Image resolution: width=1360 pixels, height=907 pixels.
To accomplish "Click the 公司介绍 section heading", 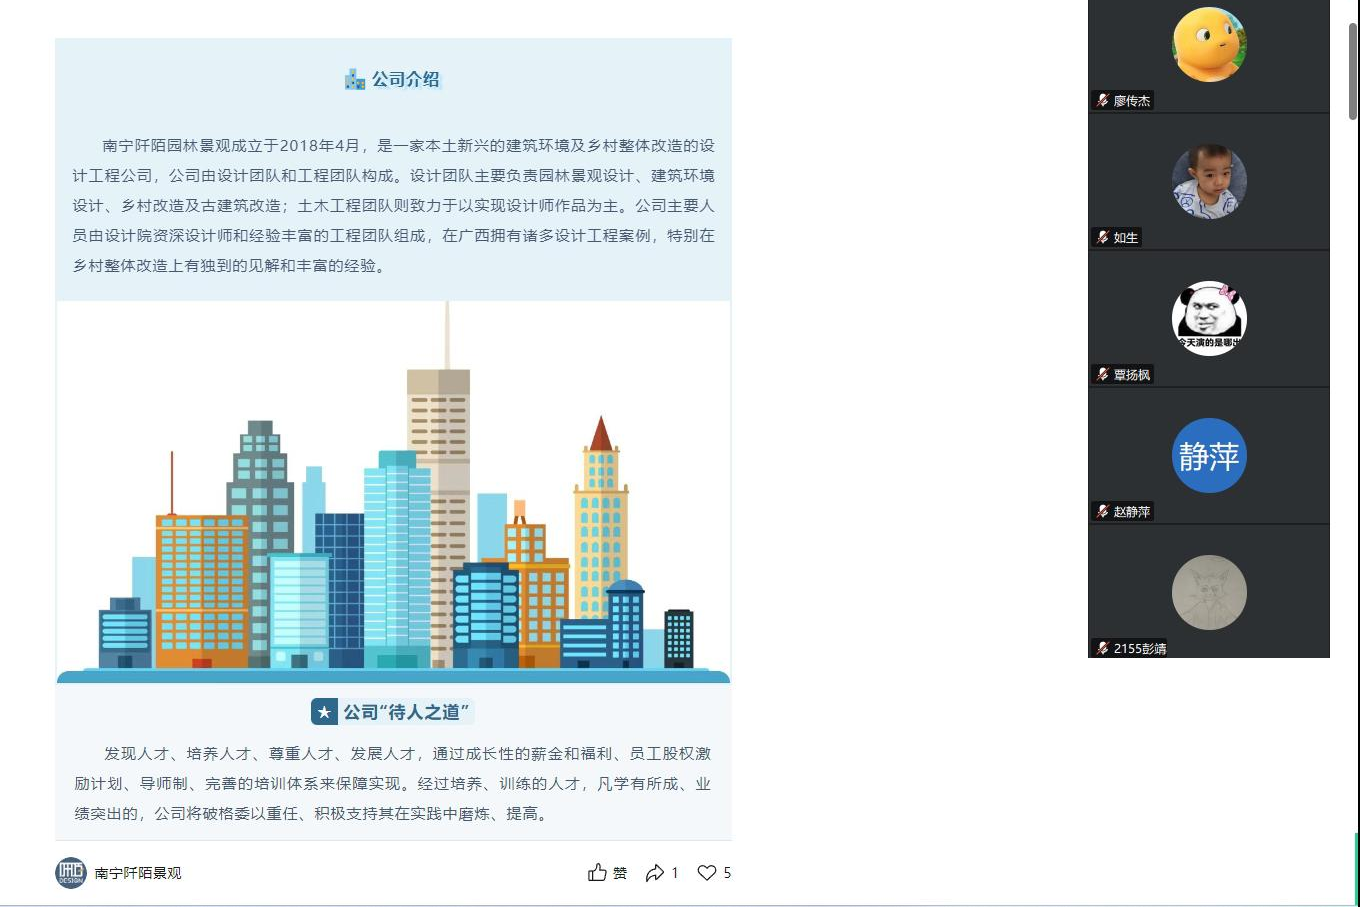I will pos(406,80).
